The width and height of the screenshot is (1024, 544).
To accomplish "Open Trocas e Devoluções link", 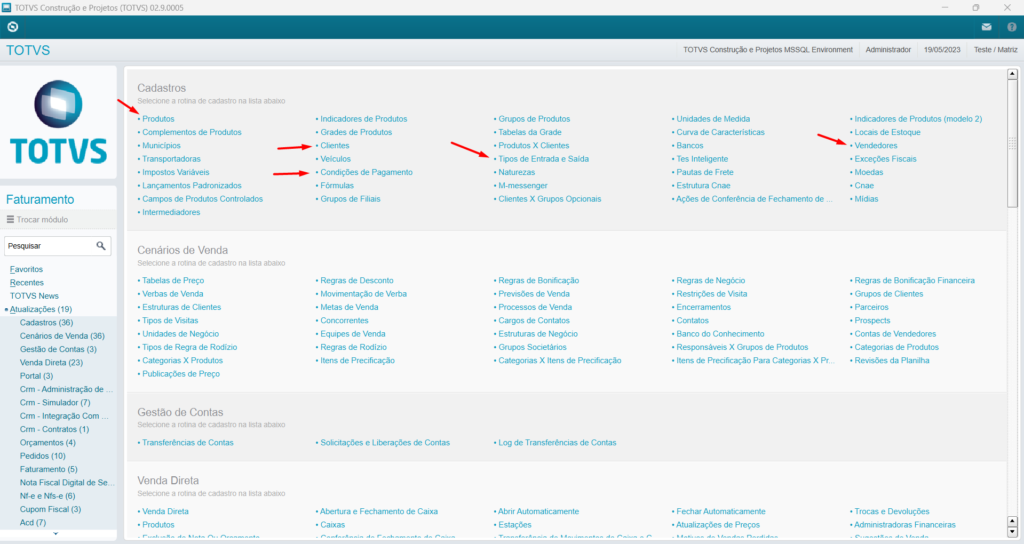I will [x=891, y=511].
